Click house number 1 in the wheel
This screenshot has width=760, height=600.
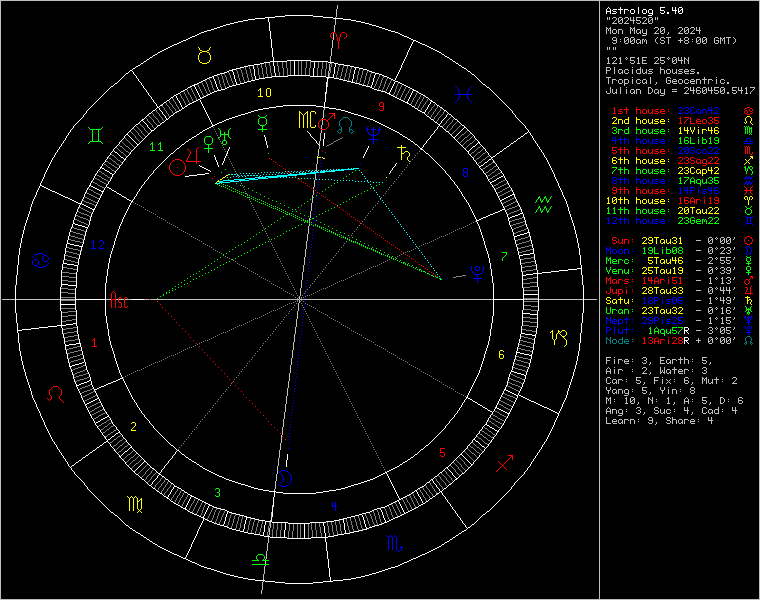[94, 343]
